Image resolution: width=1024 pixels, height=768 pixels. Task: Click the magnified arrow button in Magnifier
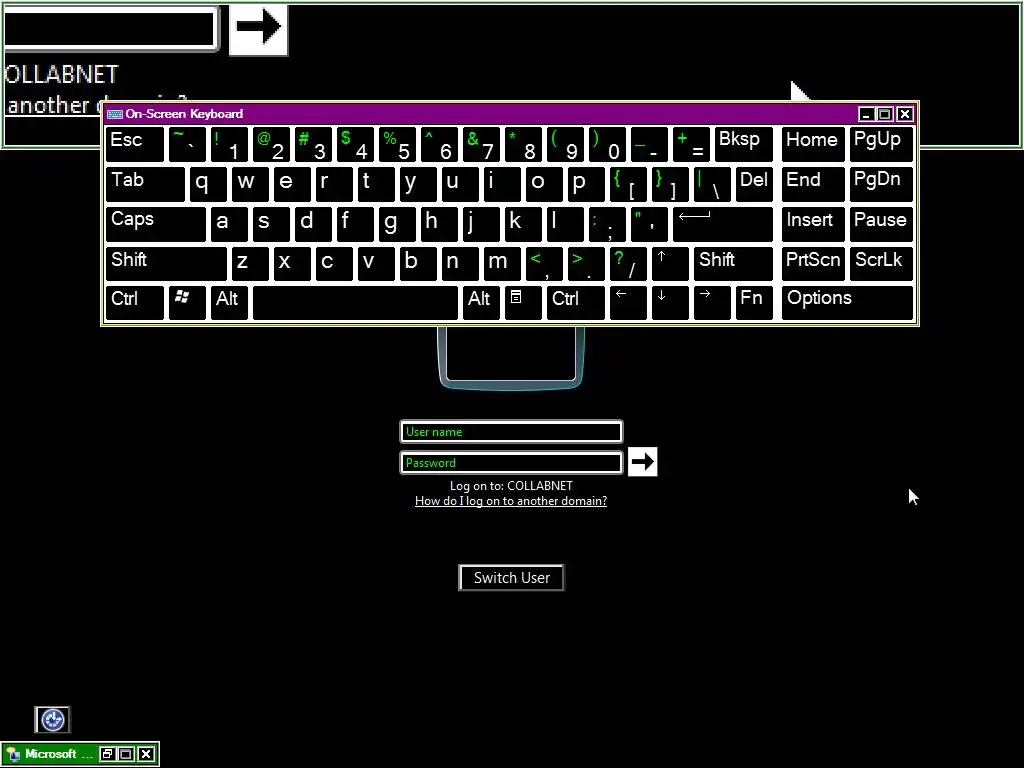click(x=259, y=29)
